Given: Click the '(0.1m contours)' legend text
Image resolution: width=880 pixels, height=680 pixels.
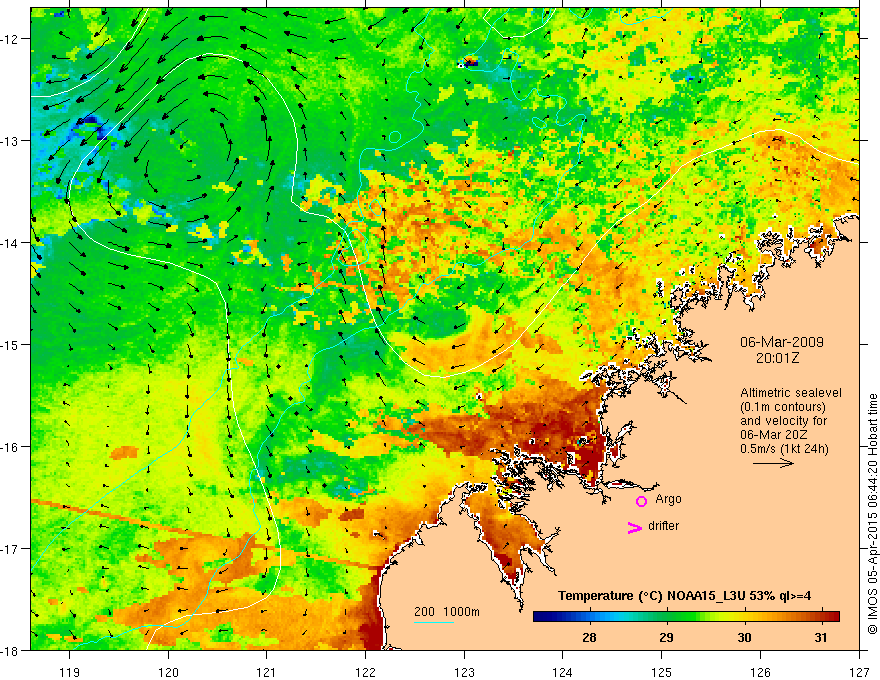Looking at the screenshot, I should [783, 407].
